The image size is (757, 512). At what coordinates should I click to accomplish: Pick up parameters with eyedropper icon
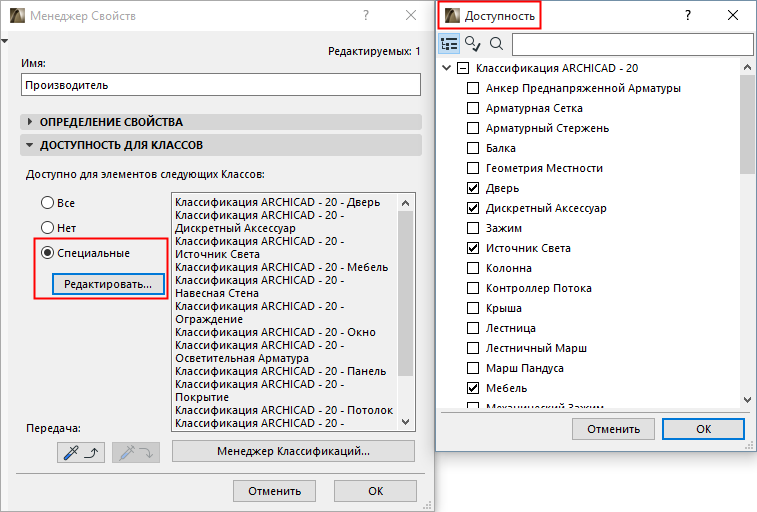(81, 453)
